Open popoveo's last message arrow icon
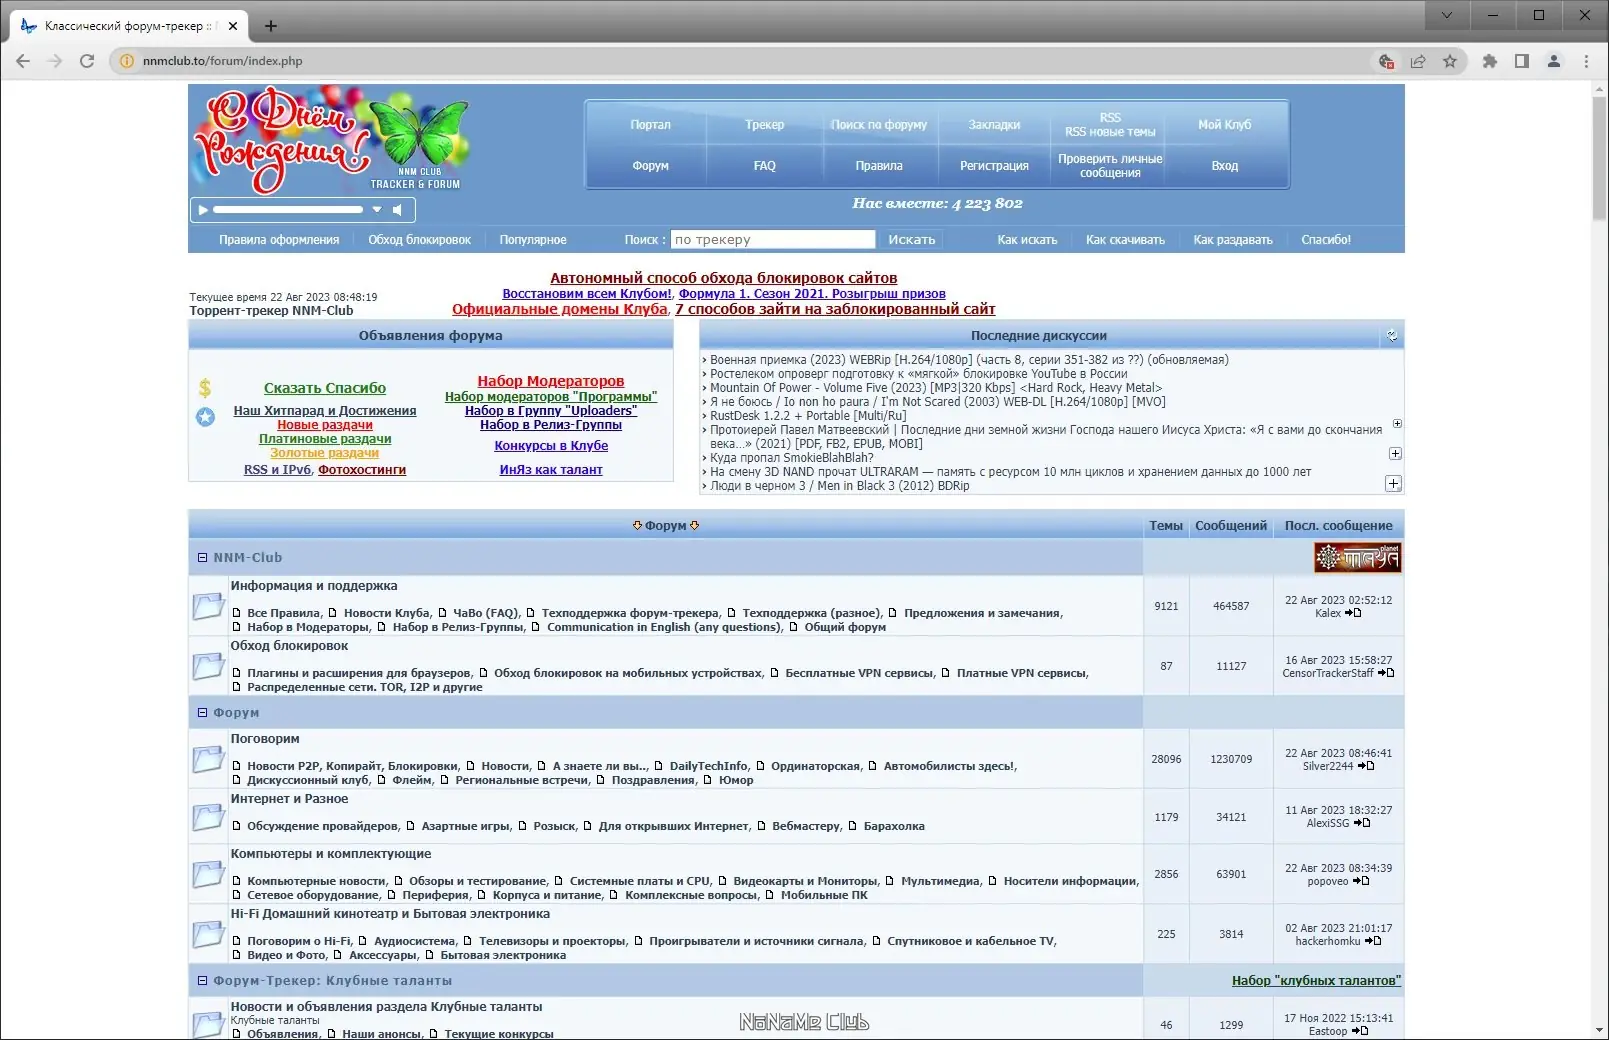 click(1361, 882)
